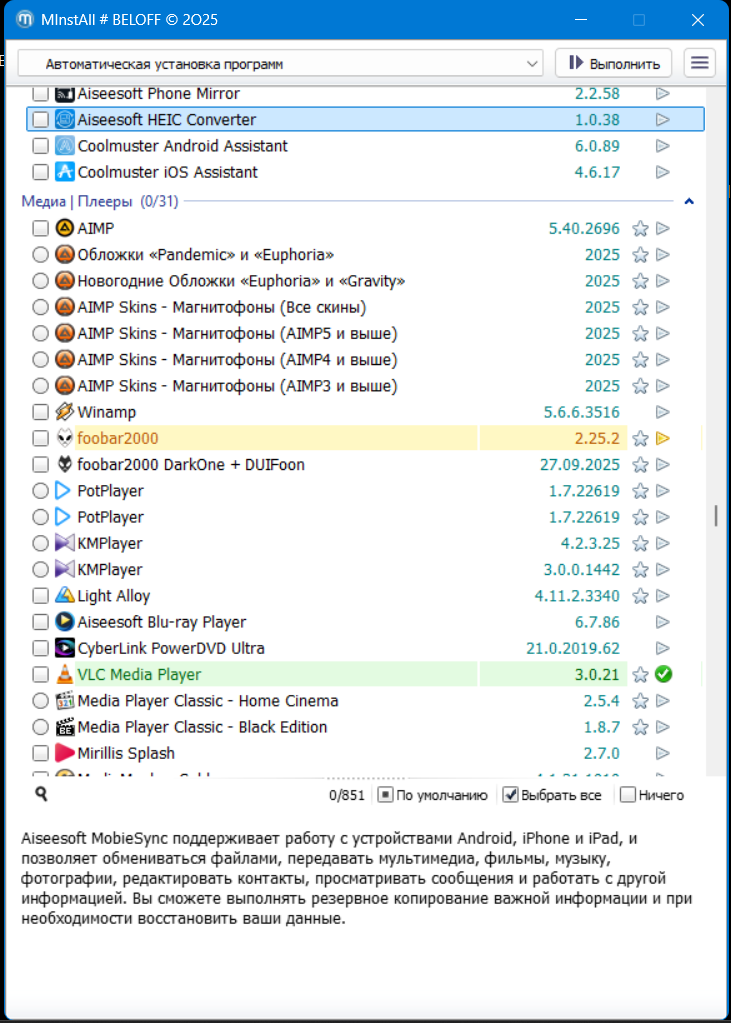This screenshot has width=731, height=1023.
Task: Select the Mirillis Splash list entry
Action: pyautogui.click(x=126, y=753)
